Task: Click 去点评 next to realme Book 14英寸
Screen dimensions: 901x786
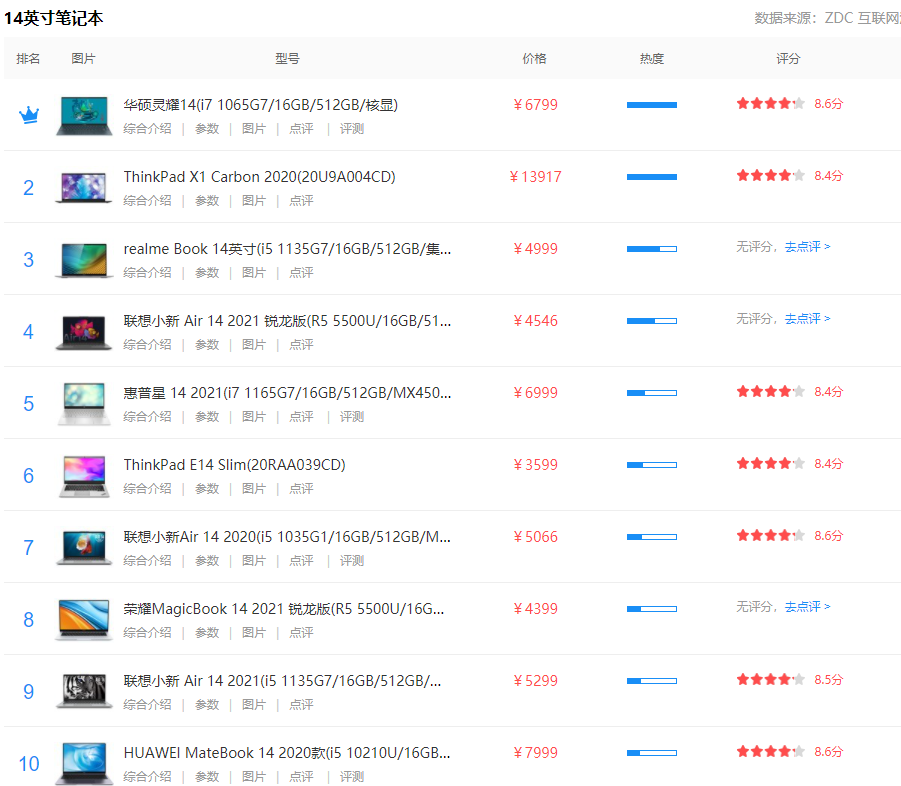Action: coord(804,246)
